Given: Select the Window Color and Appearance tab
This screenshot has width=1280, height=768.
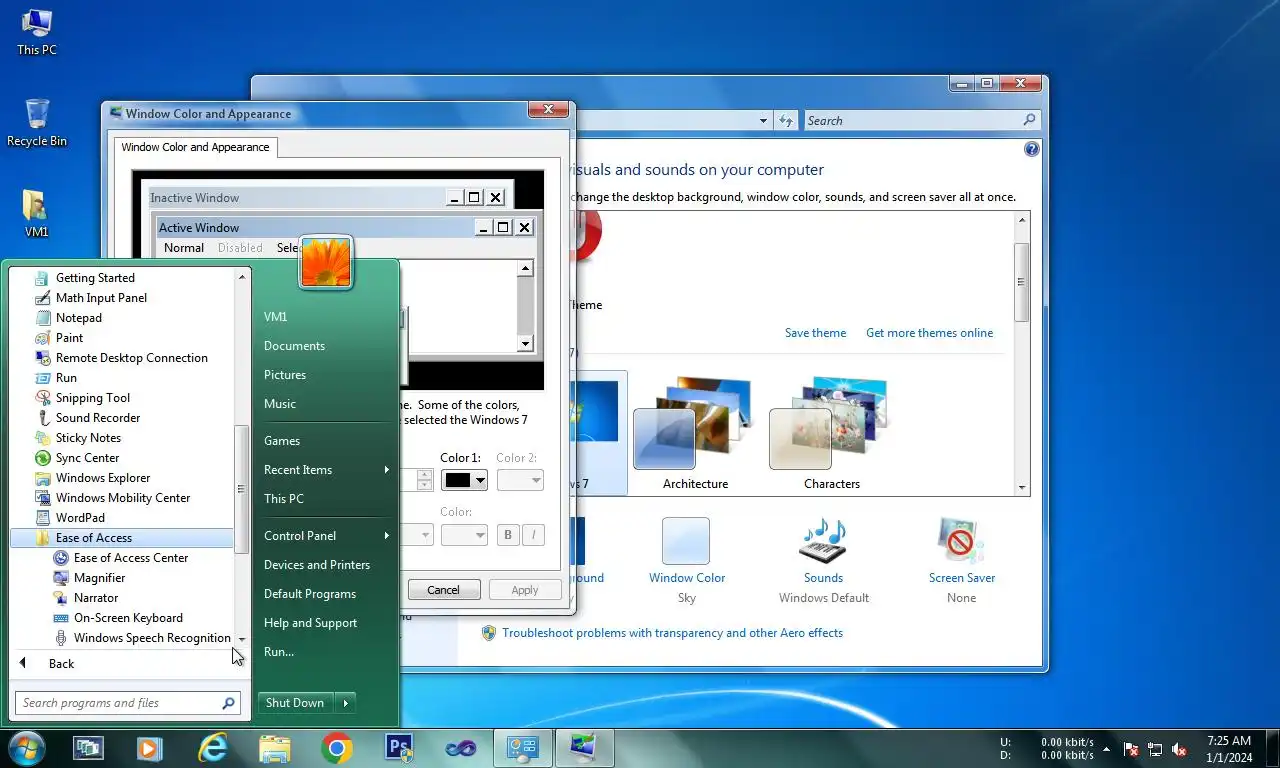Looking at the screenshot, I should click(x=196, y=147).
